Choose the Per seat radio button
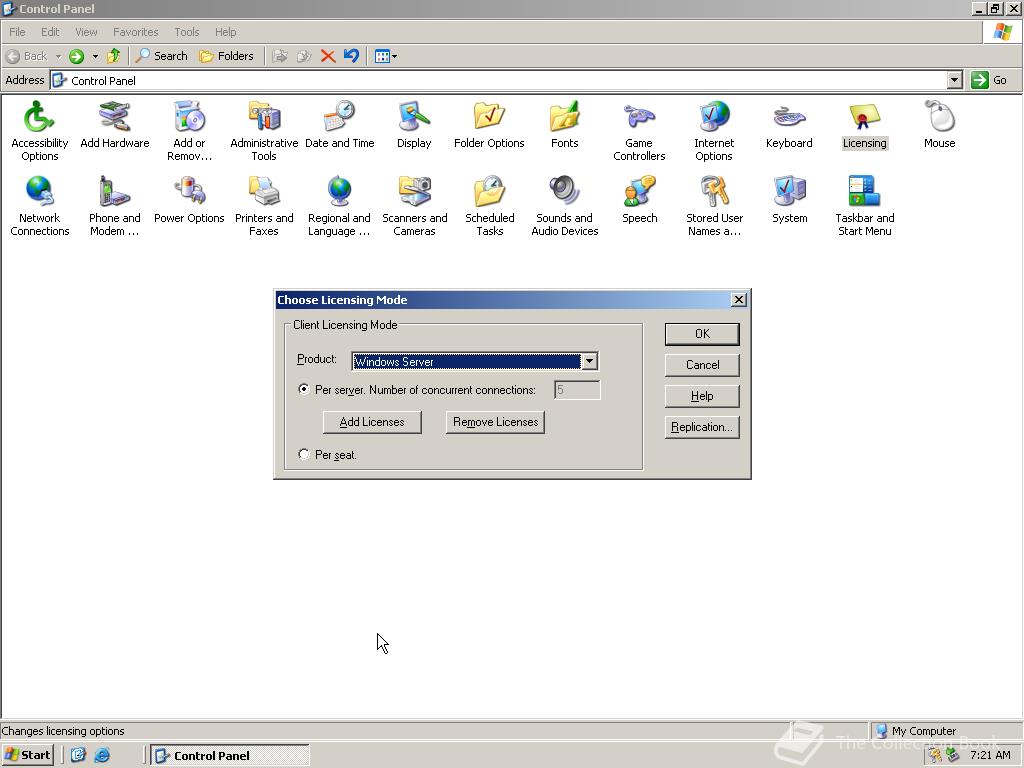The width and height of the screenshot is (1024, 768). (x=304, y=454)
